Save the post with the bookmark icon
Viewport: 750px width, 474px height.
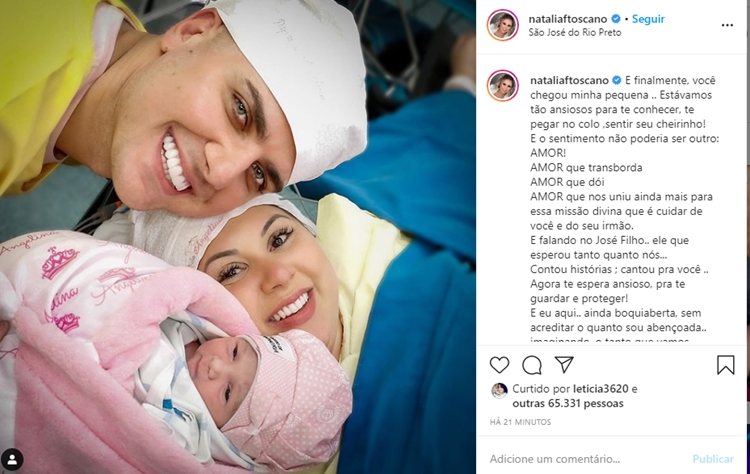(x=726, y=365)
